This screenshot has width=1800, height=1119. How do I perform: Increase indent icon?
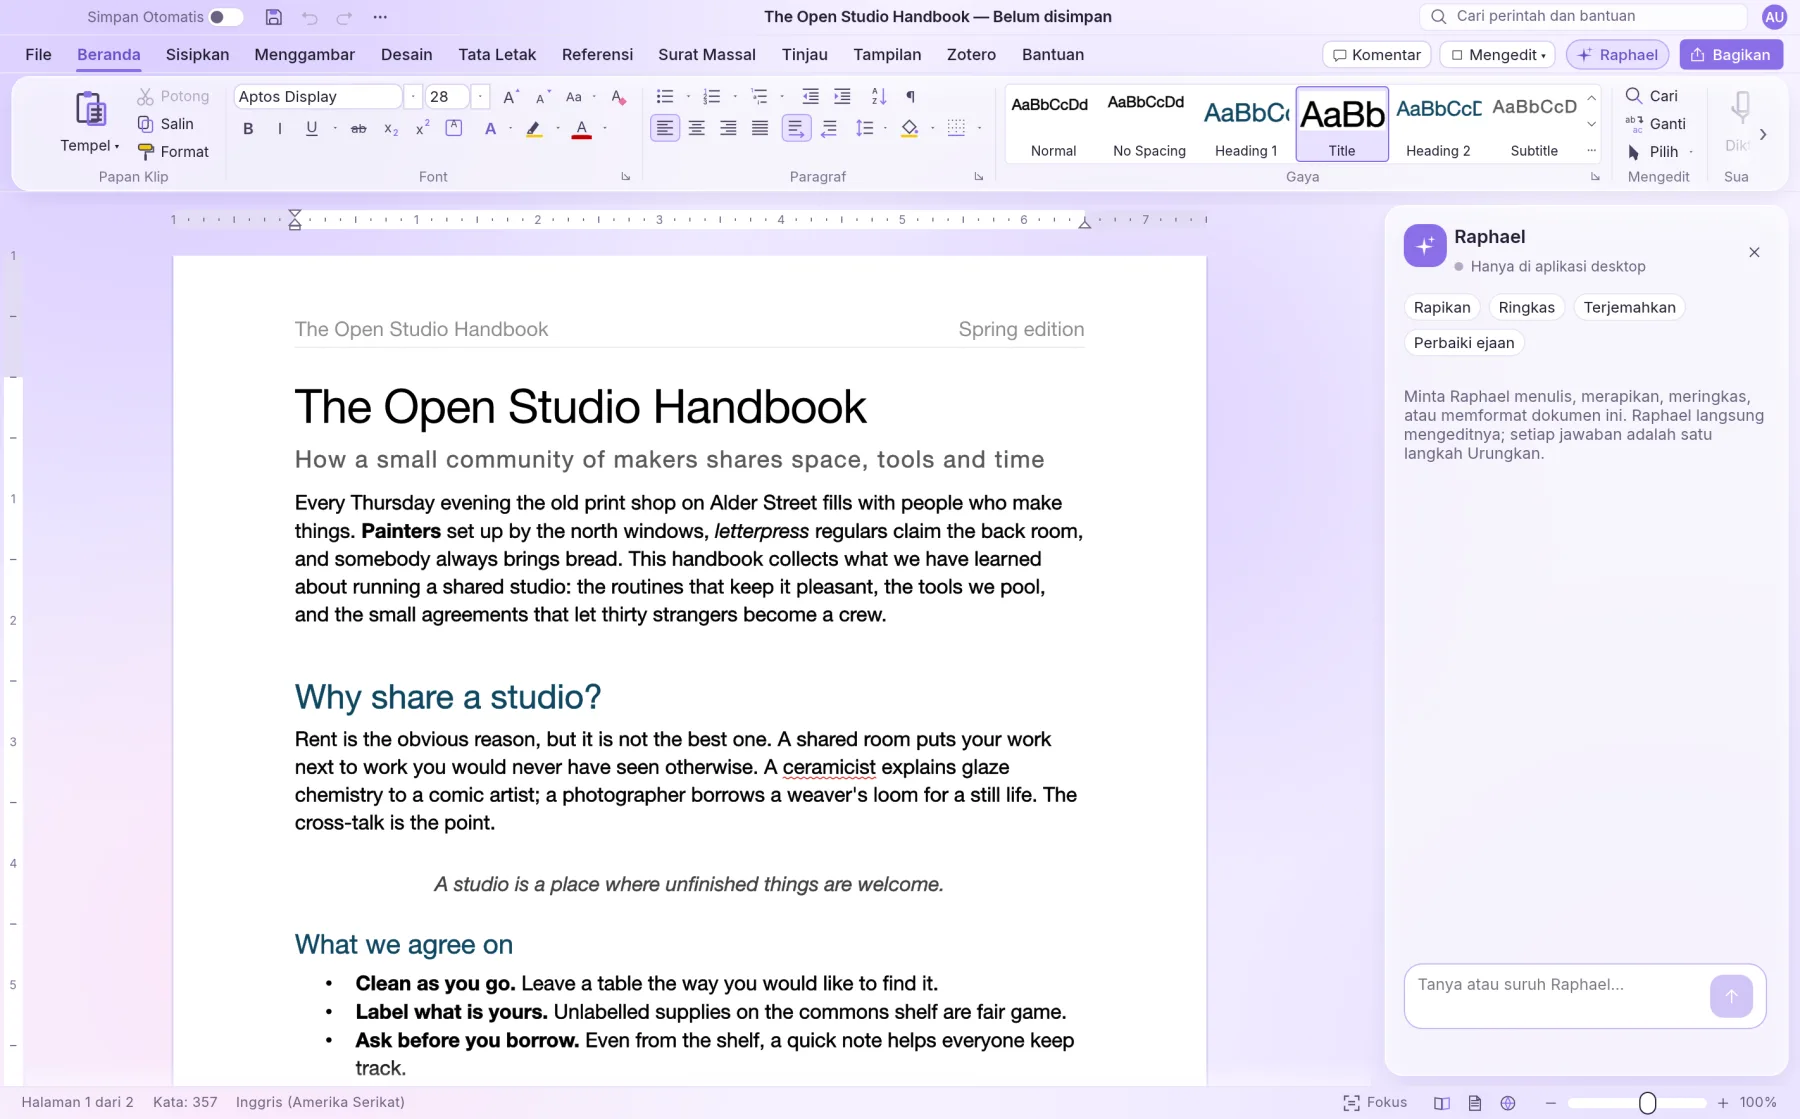click(x=842, y=97)
